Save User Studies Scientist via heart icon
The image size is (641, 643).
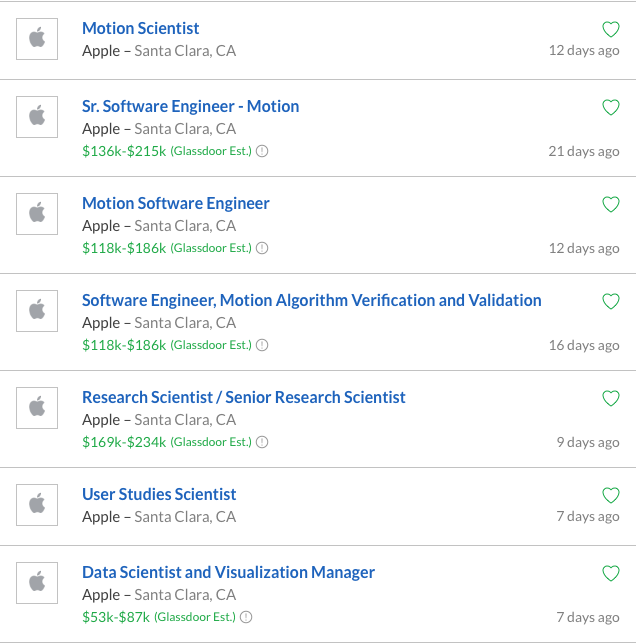(x=610, y=495)
